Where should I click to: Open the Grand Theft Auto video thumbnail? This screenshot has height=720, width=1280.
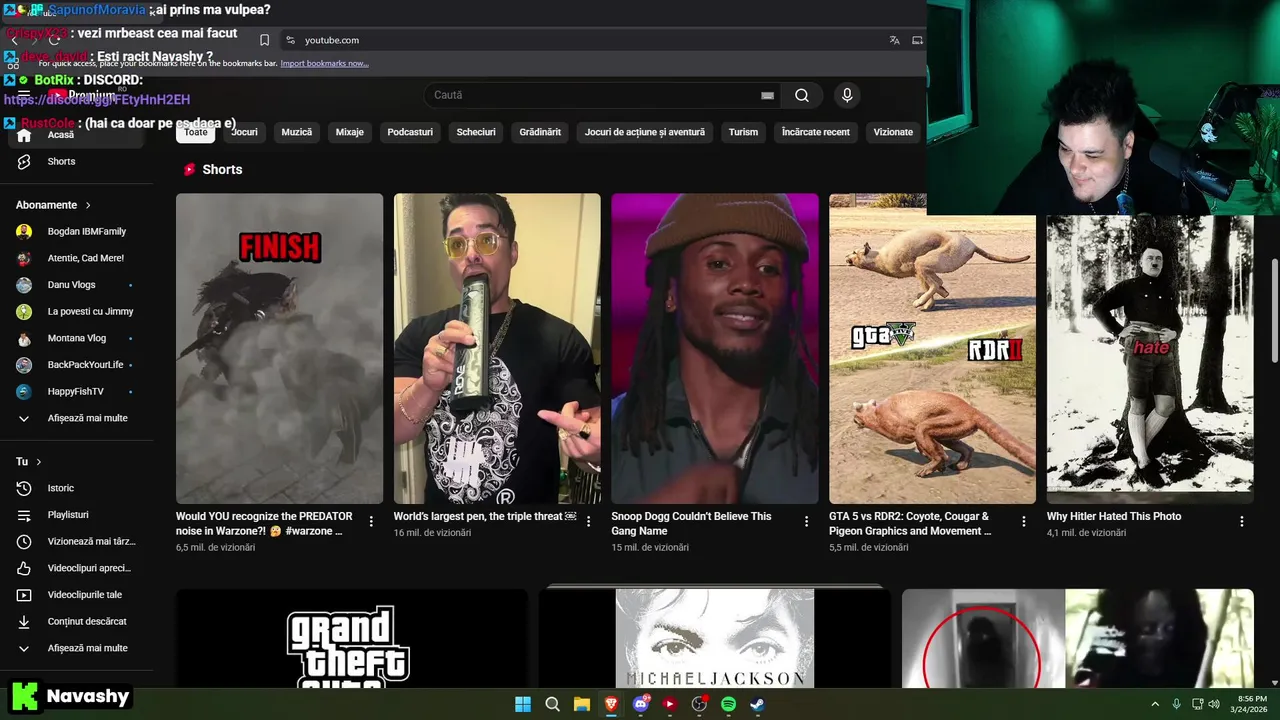[x=352, y=638]
